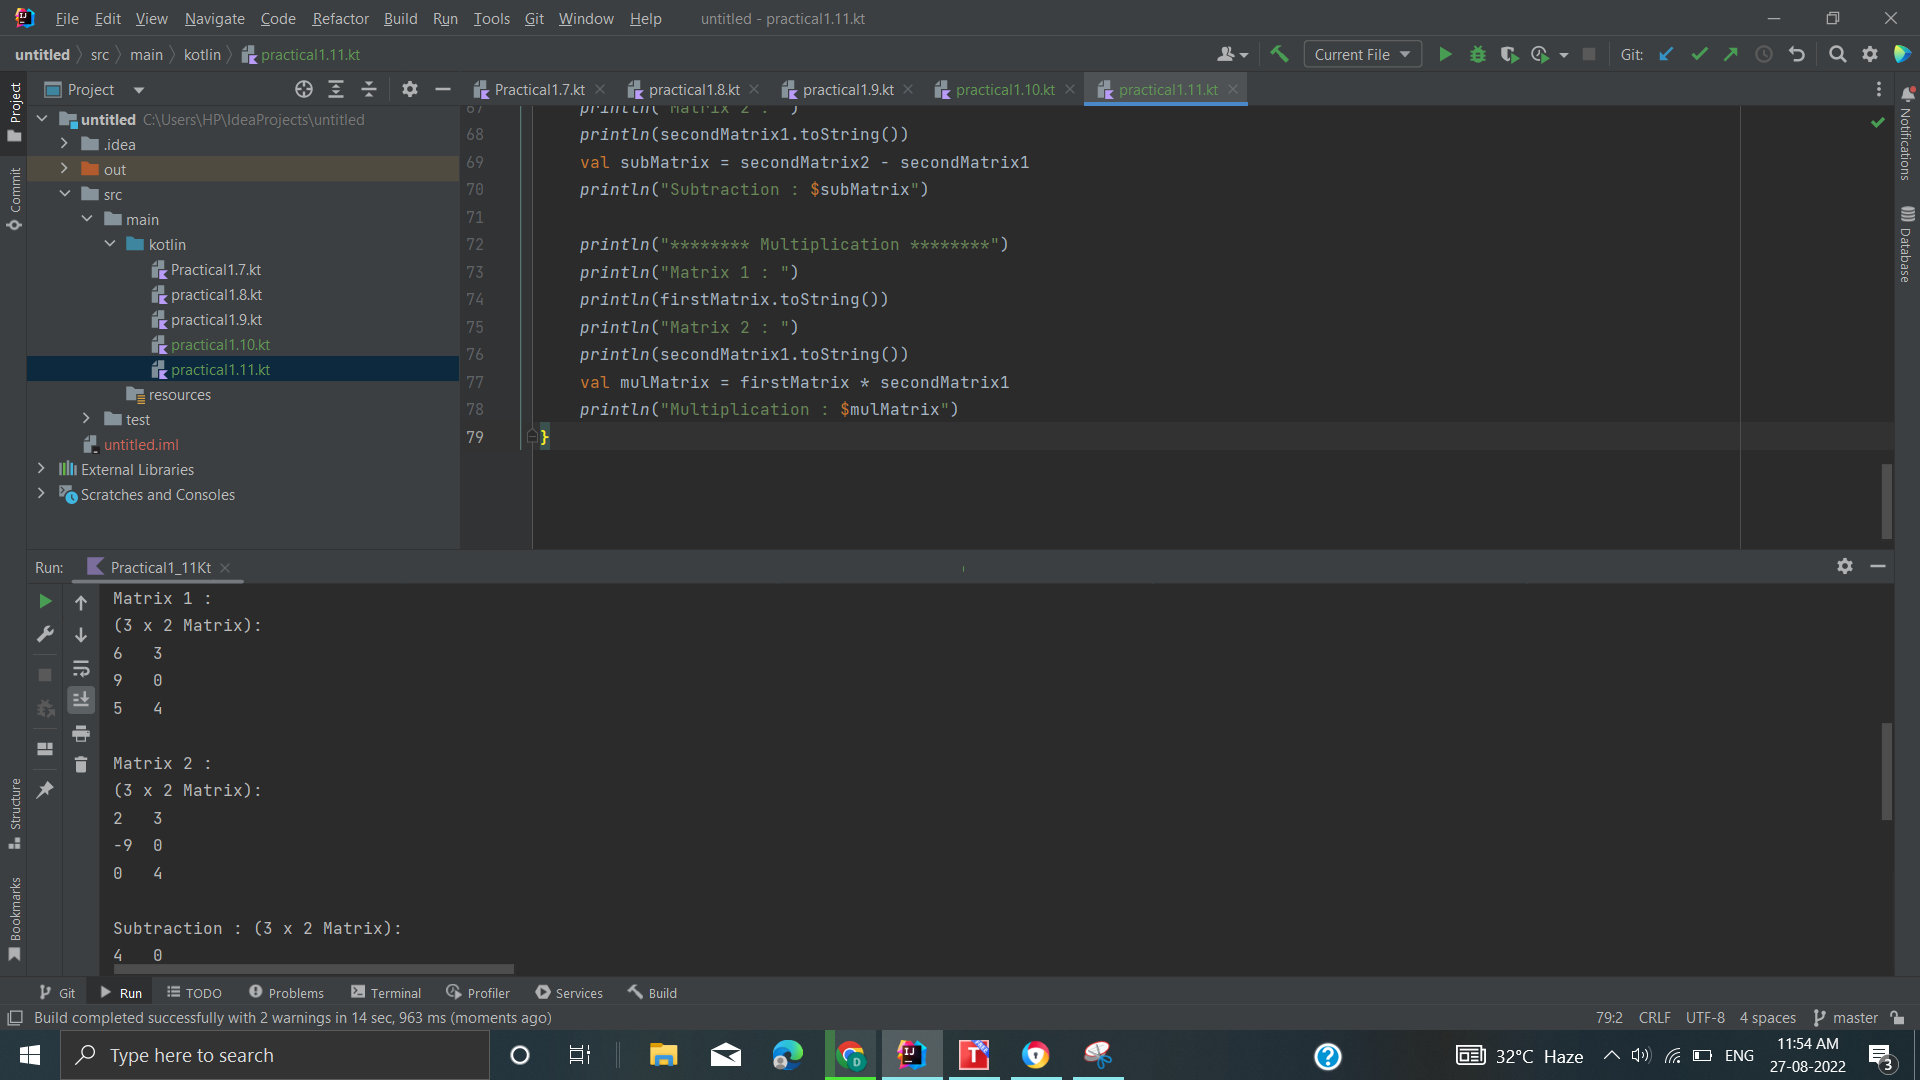The image size is (1920, 1080).
Task: Update project via the Git down-arrow icon
Action: [1666, 54]
